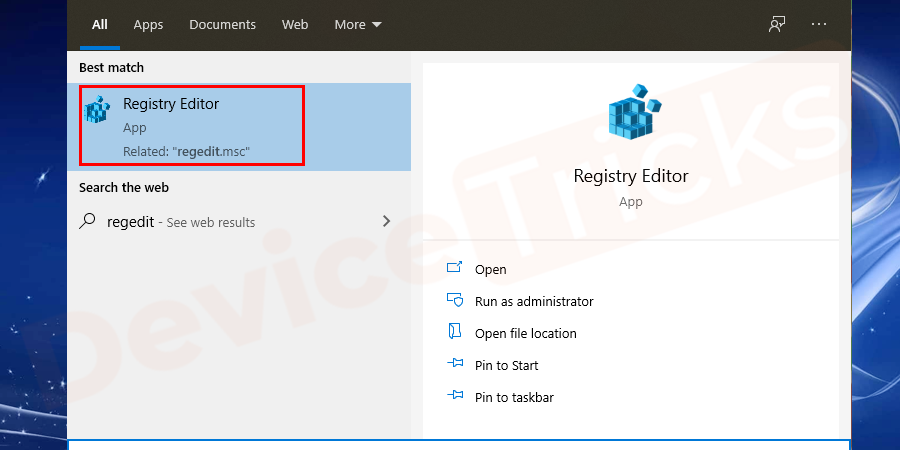Open the feedback icon in header

point(777,24)
